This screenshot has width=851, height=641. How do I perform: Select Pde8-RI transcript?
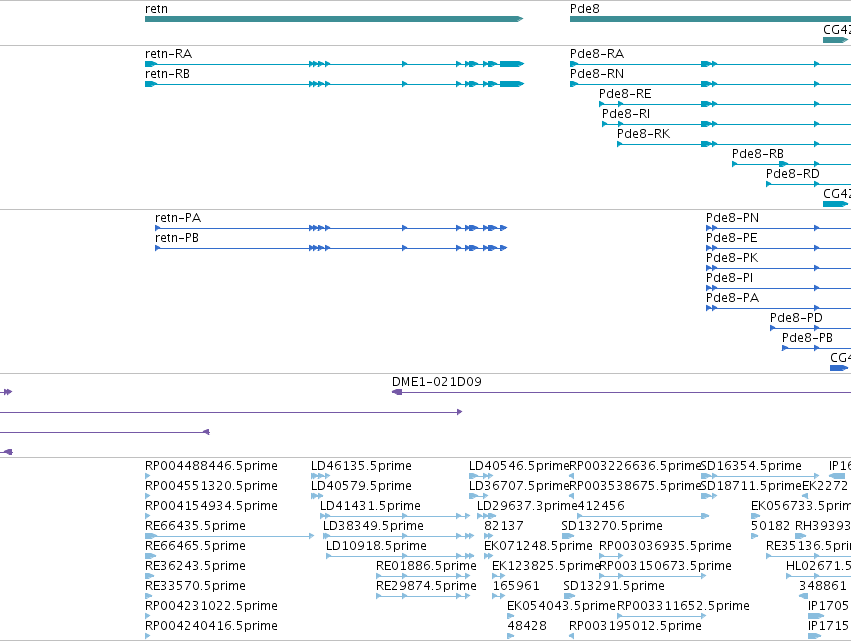point(726,124)
